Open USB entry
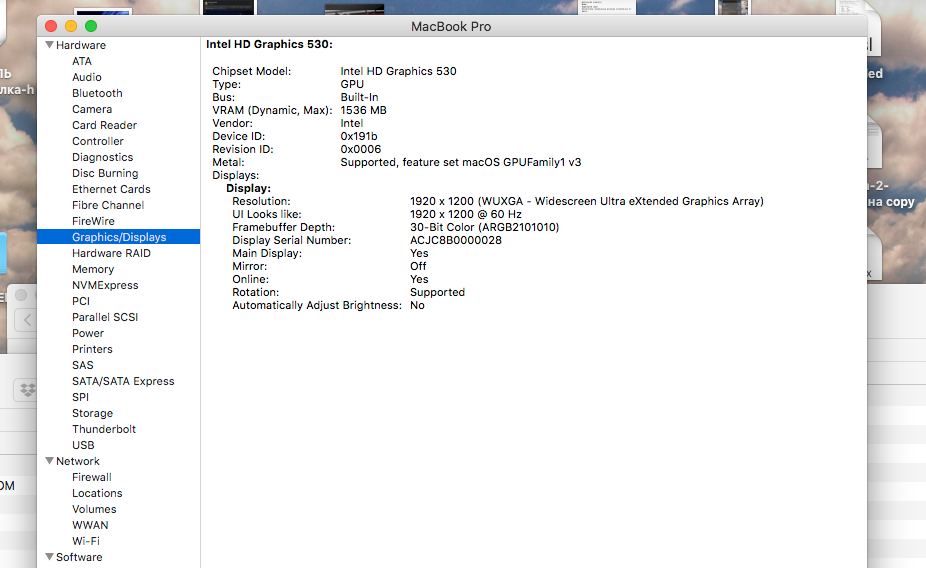Screen dimensions: 926x568 (83, 445)
